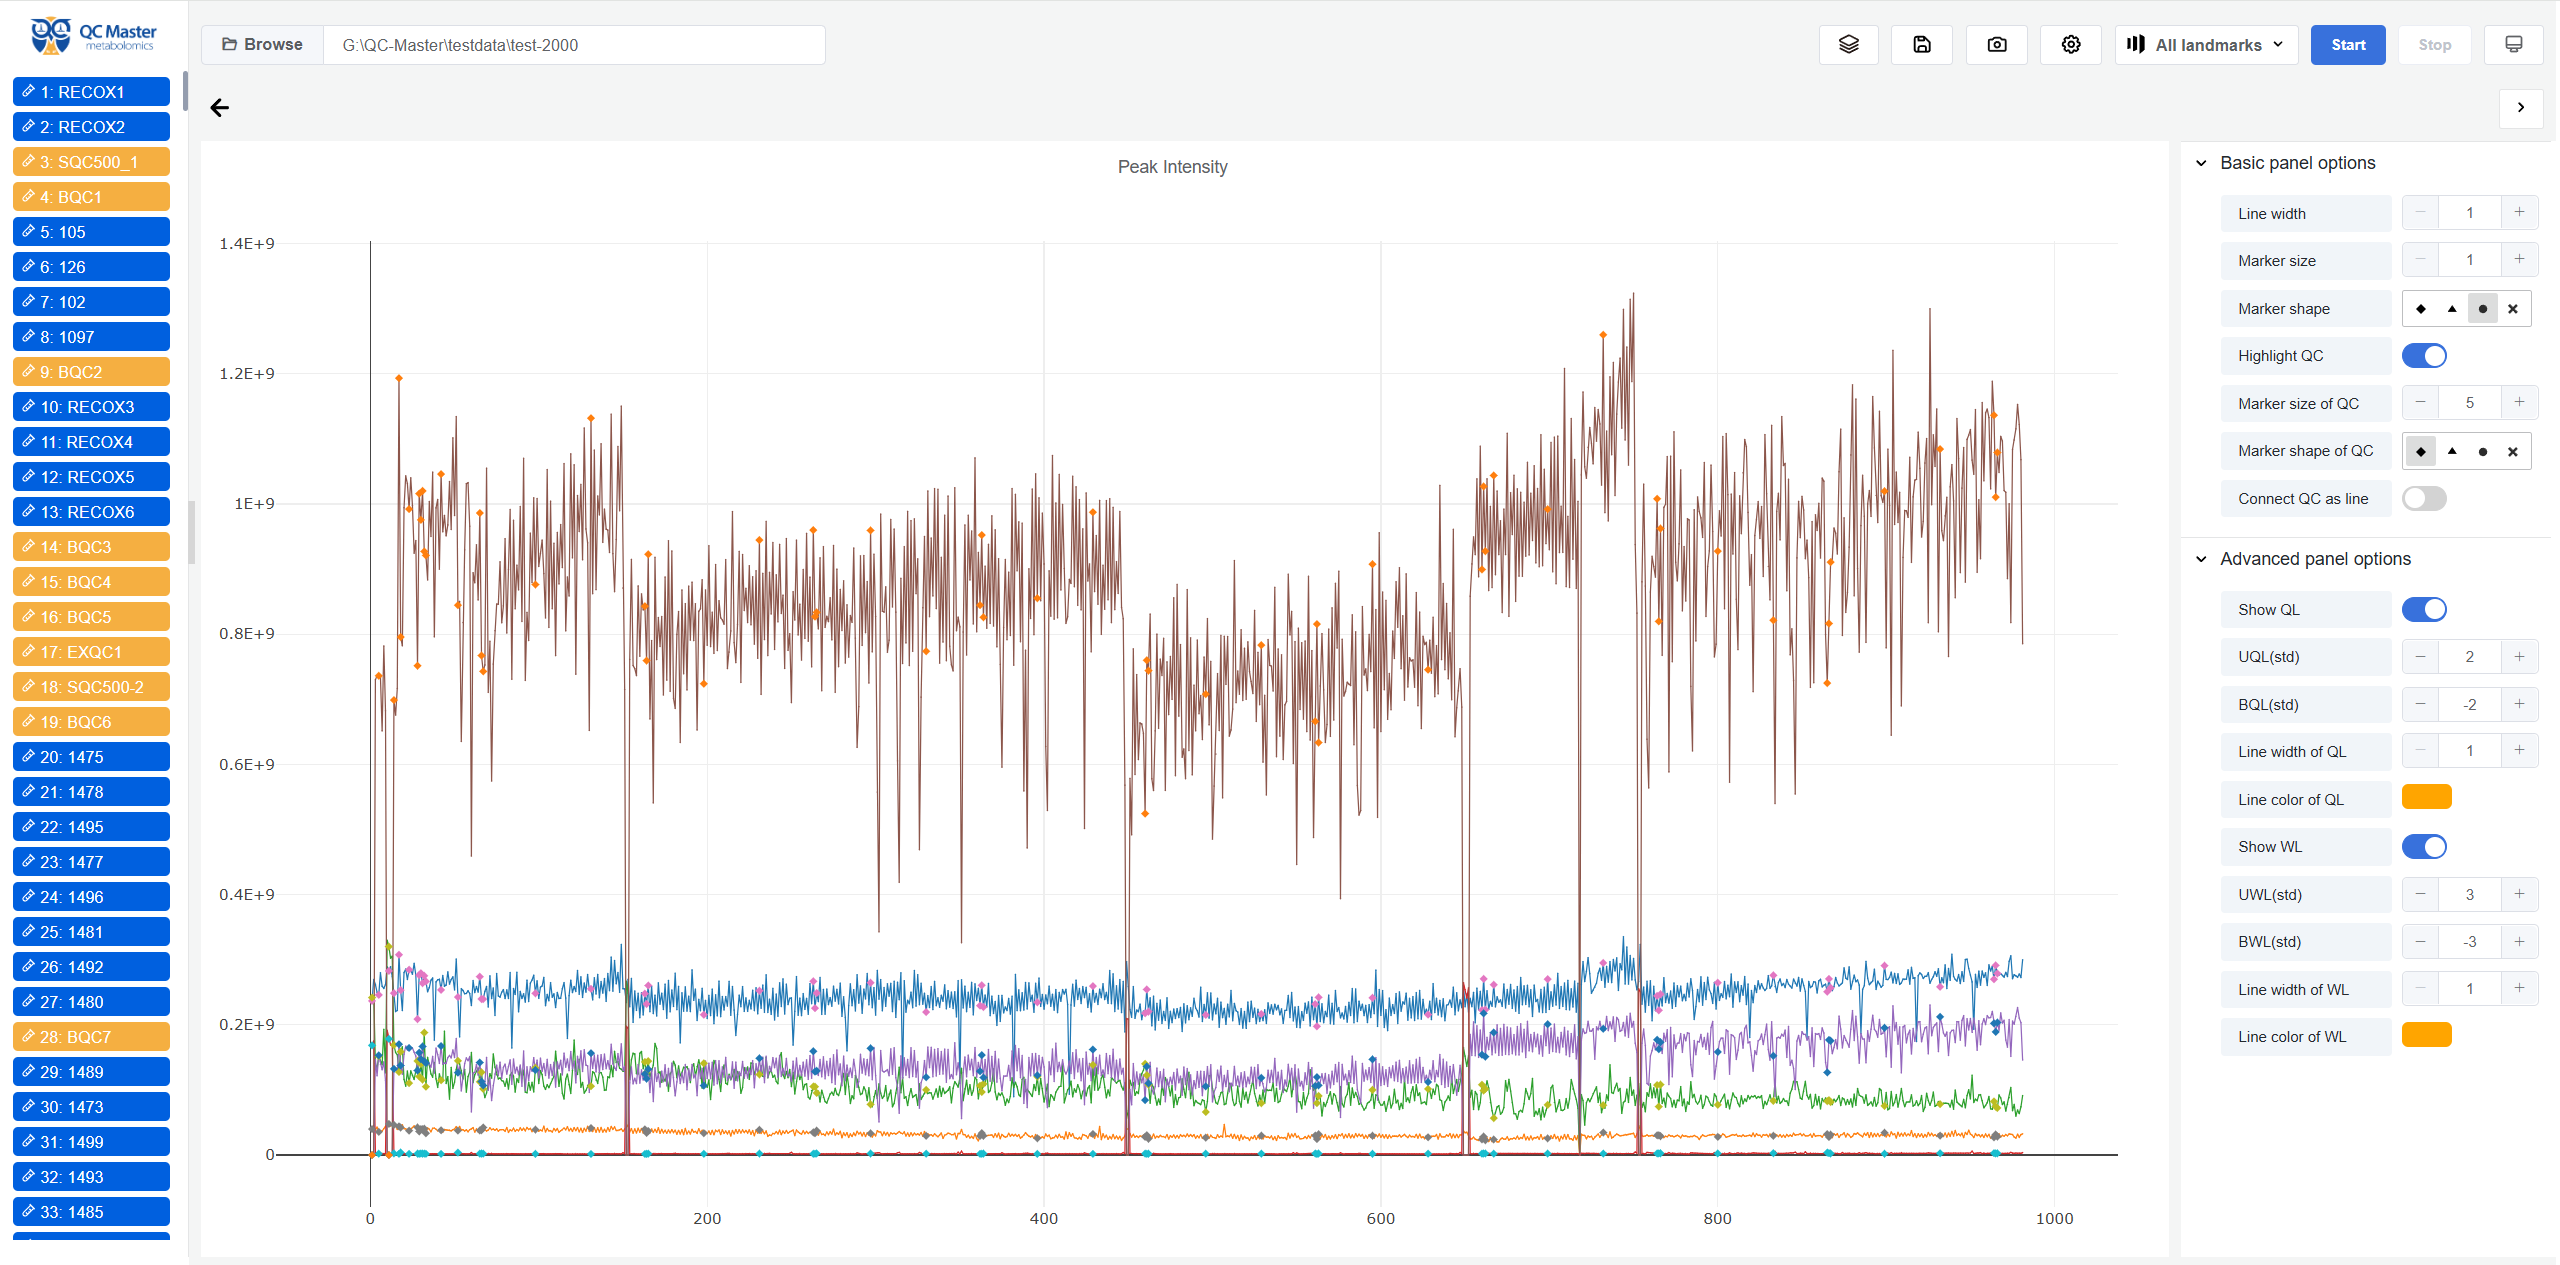Screen dimensions: 2560x1265
Task: Open the Line color of QL swatch
Action: coord(2426,798)
